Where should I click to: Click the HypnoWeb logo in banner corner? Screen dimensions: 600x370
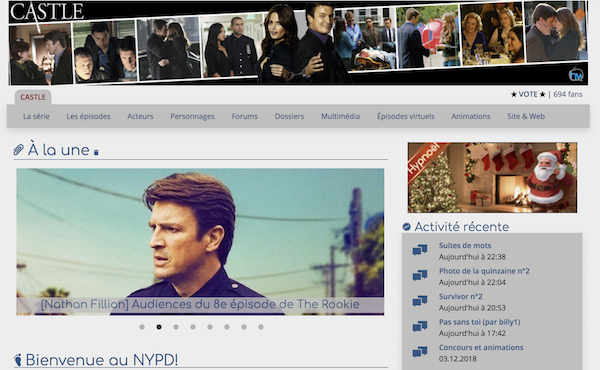pyautogui.click(x=576, y=74)
